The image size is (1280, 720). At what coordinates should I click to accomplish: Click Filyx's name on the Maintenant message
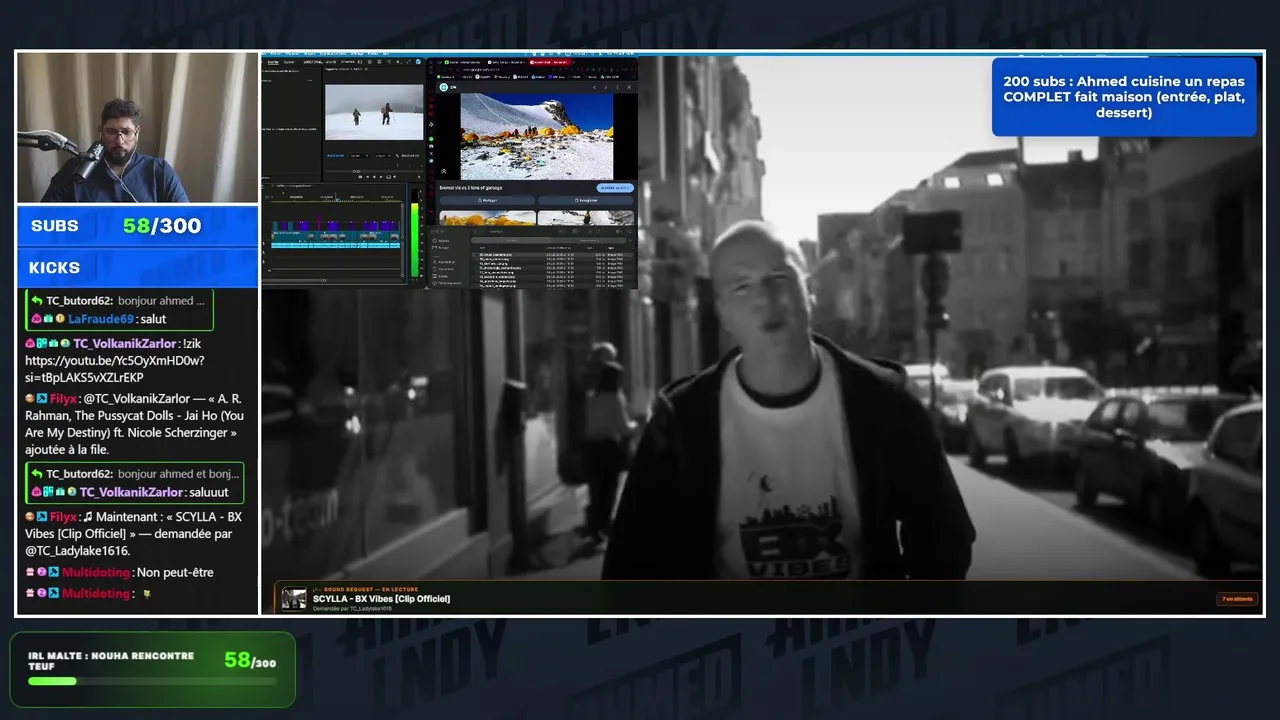[63, 517]
